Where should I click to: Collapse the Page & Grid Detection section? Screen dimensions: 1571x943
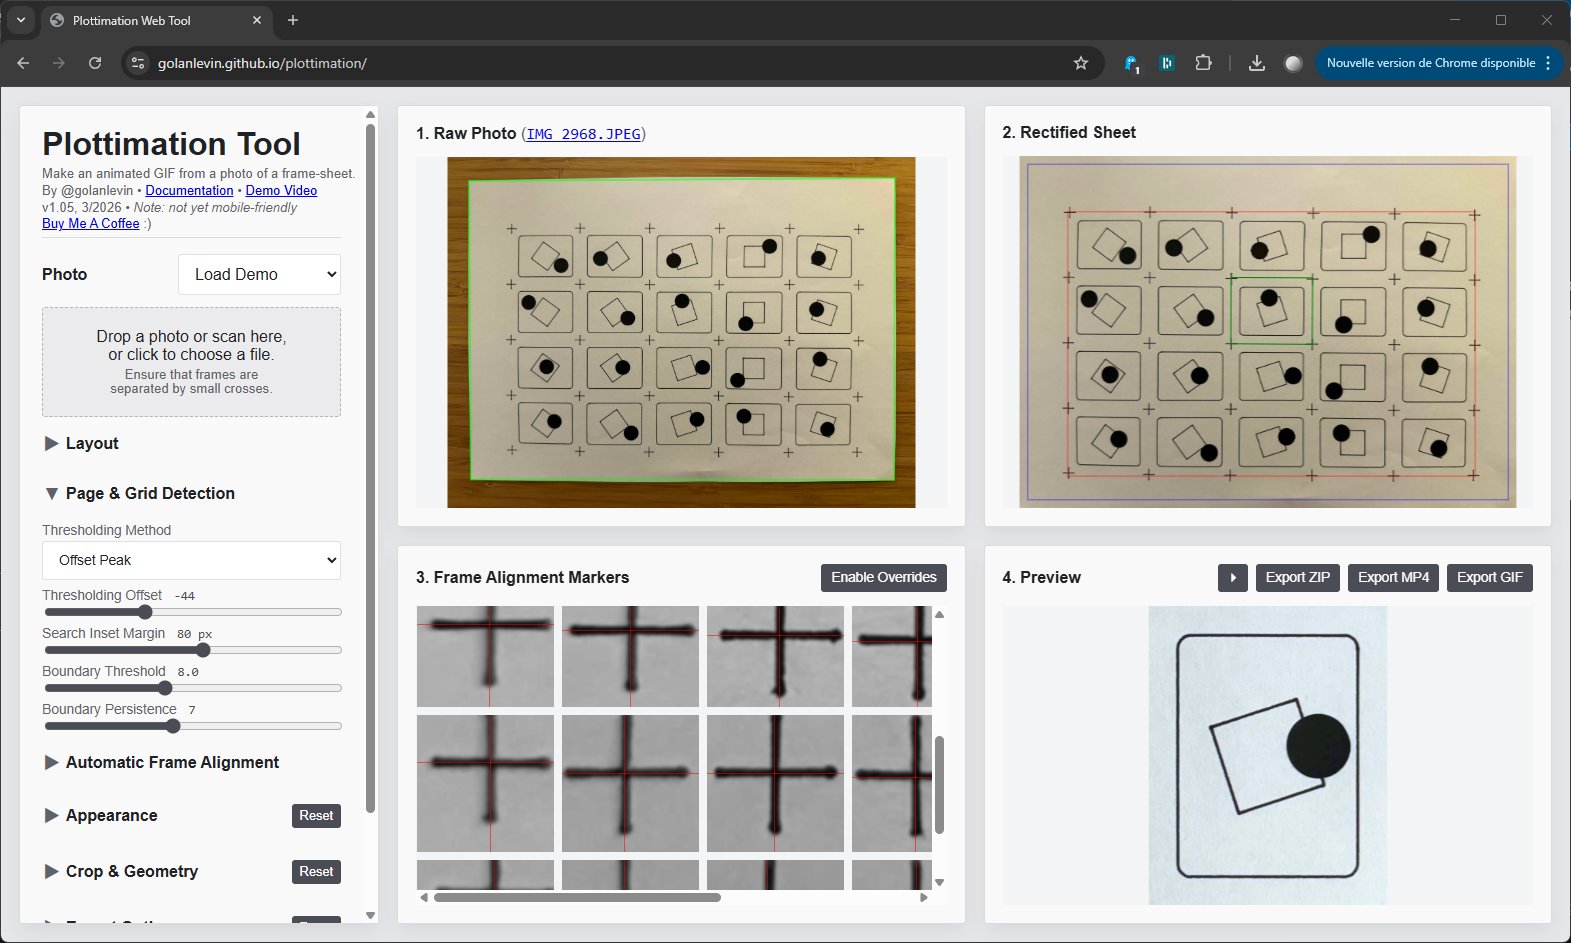[x=149, y=494]
